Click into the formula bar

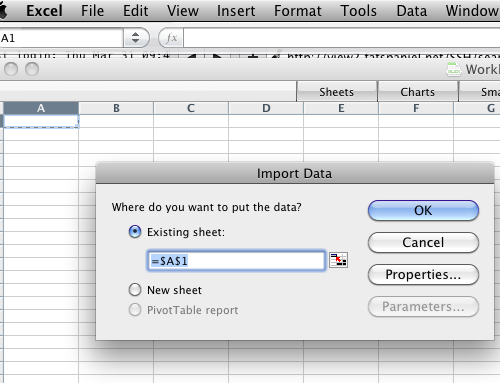[x=342, y=38]
